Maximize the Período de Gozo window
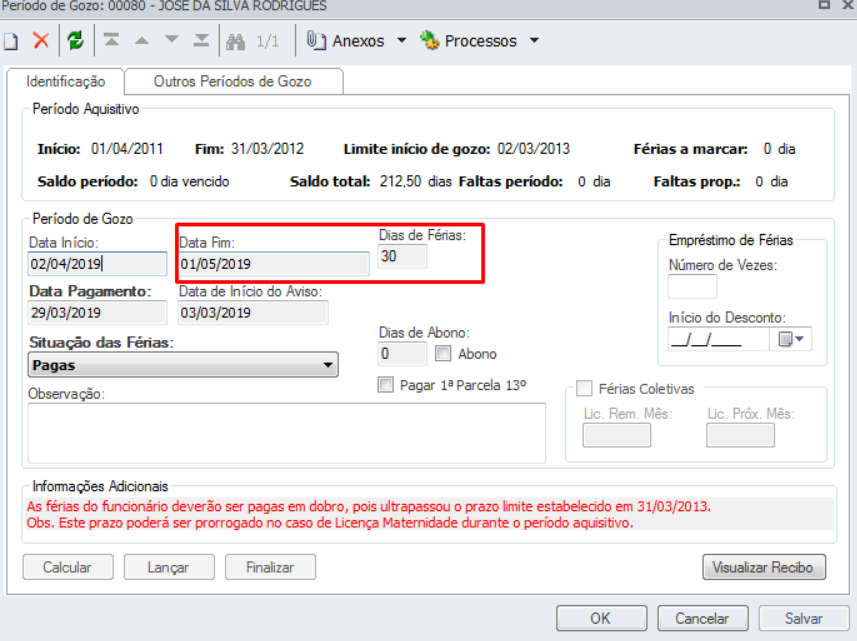Screen dimensions: 857x641 point(824,4)
